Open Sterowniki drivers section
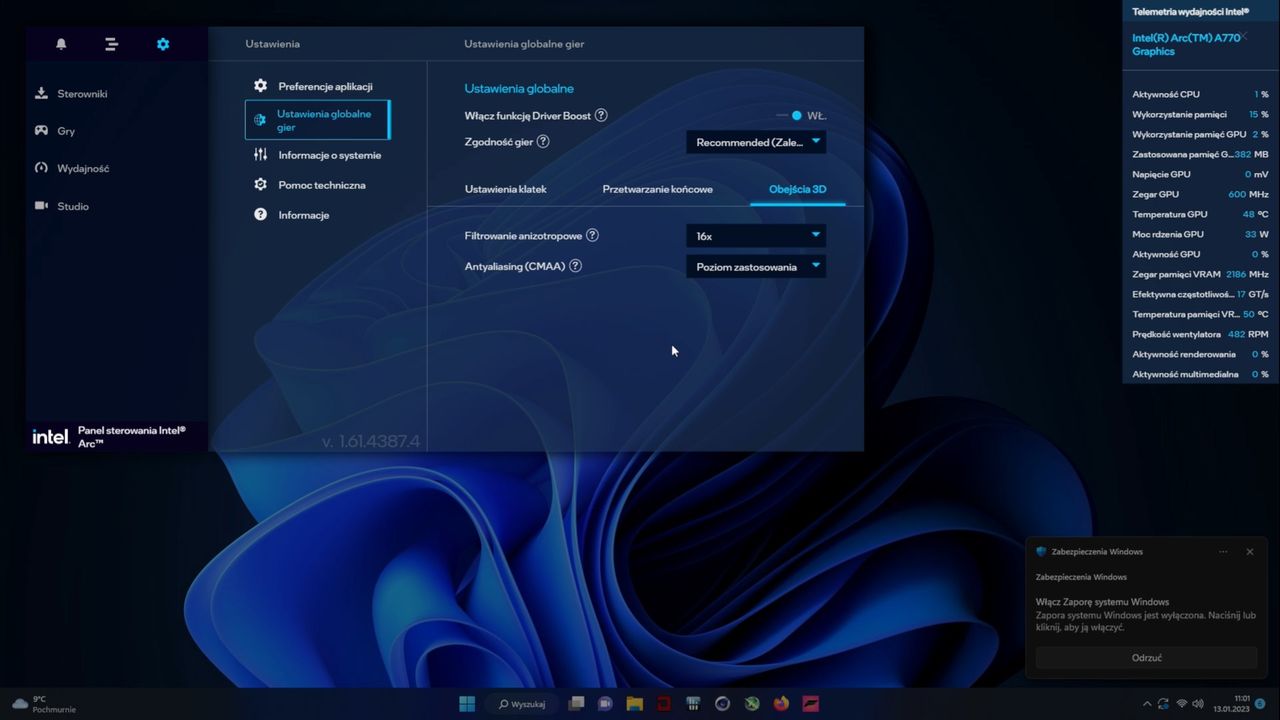The image size is (1280, 720). 71,94
